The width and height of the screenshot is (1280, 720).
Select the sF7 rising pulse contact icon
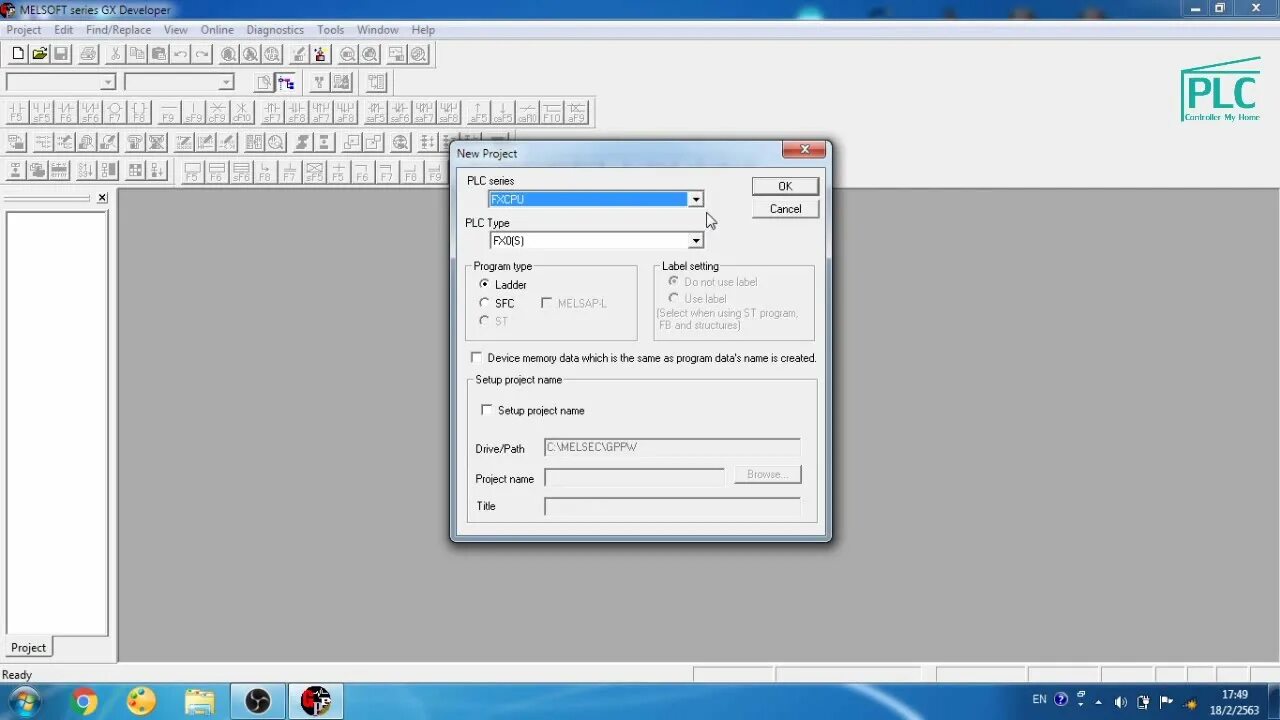tap(272, 112)
